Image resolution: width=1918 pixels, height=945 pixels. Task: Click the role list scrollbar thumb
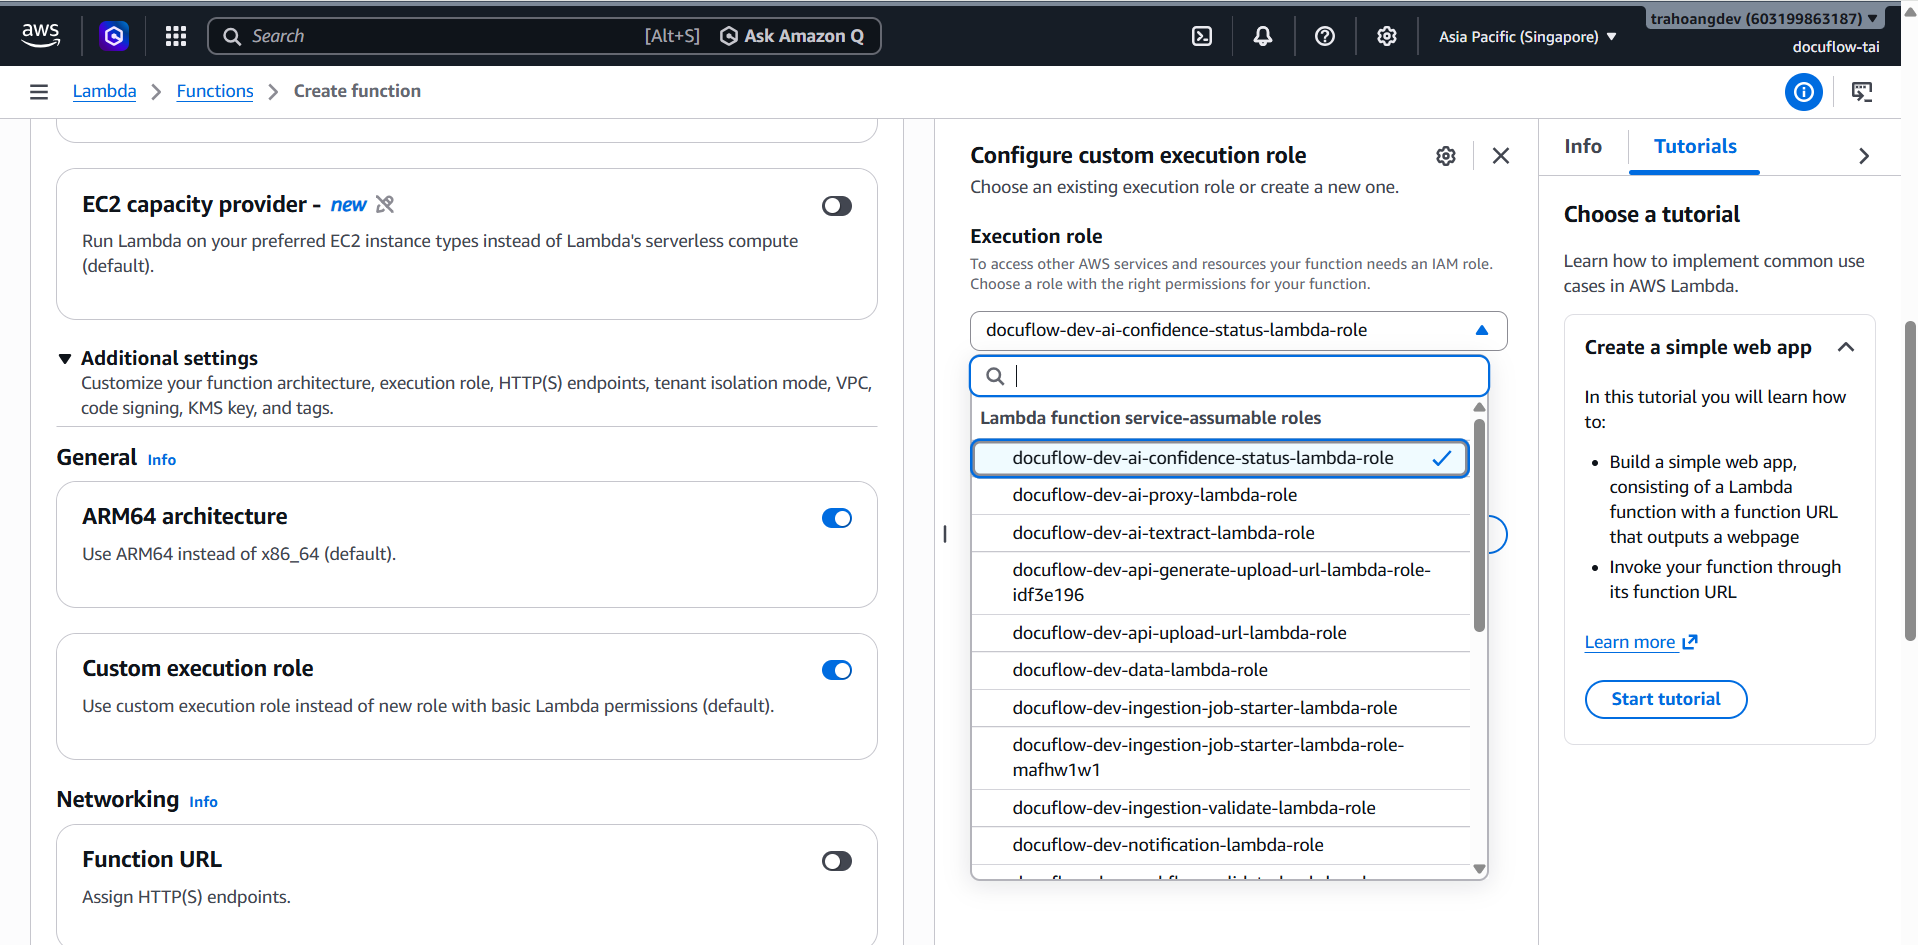click(x=1479, y=525)
